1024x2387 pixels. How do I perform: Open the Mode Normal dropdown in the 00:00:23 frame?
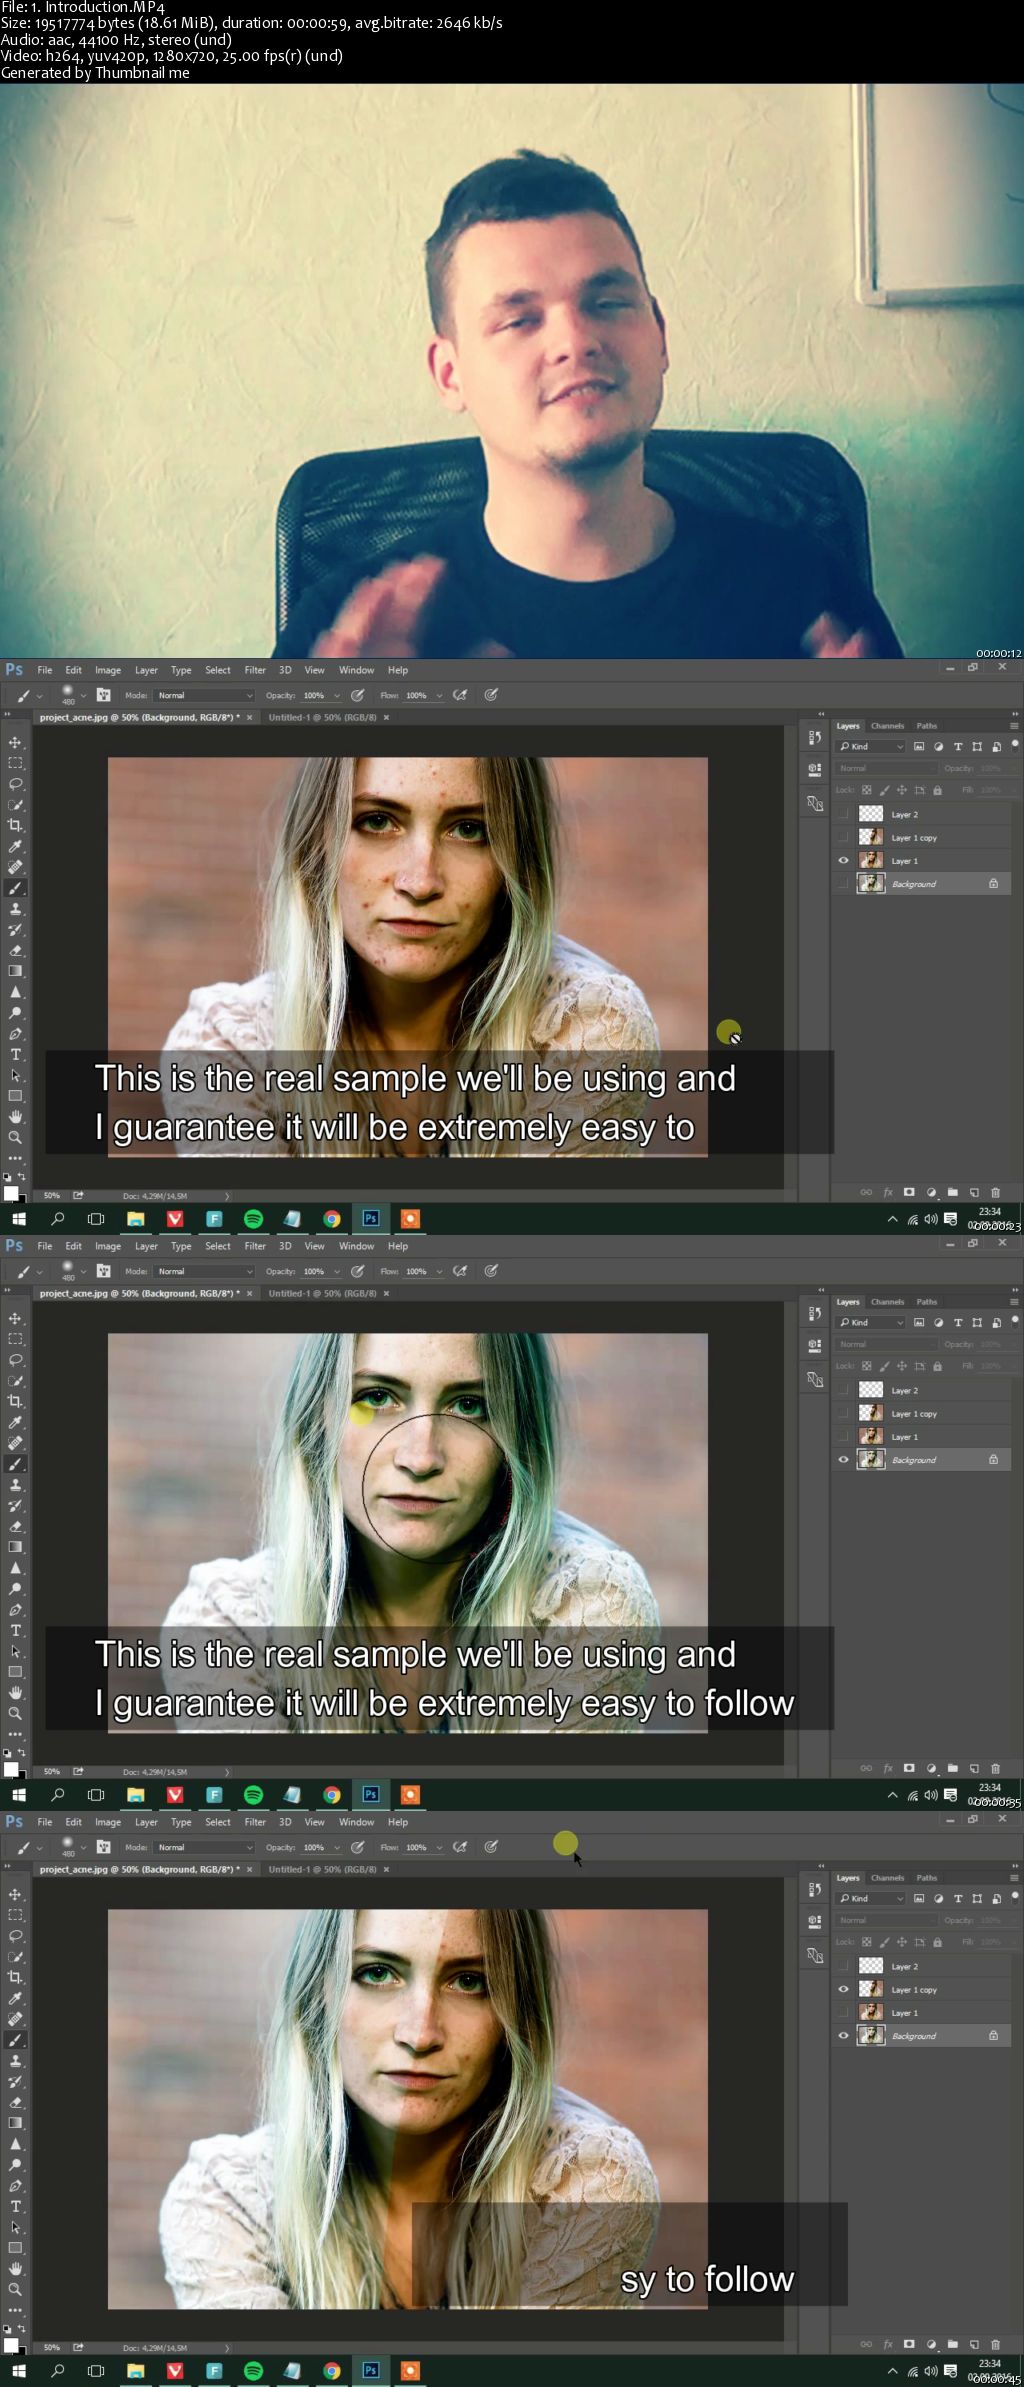[204, 696]
